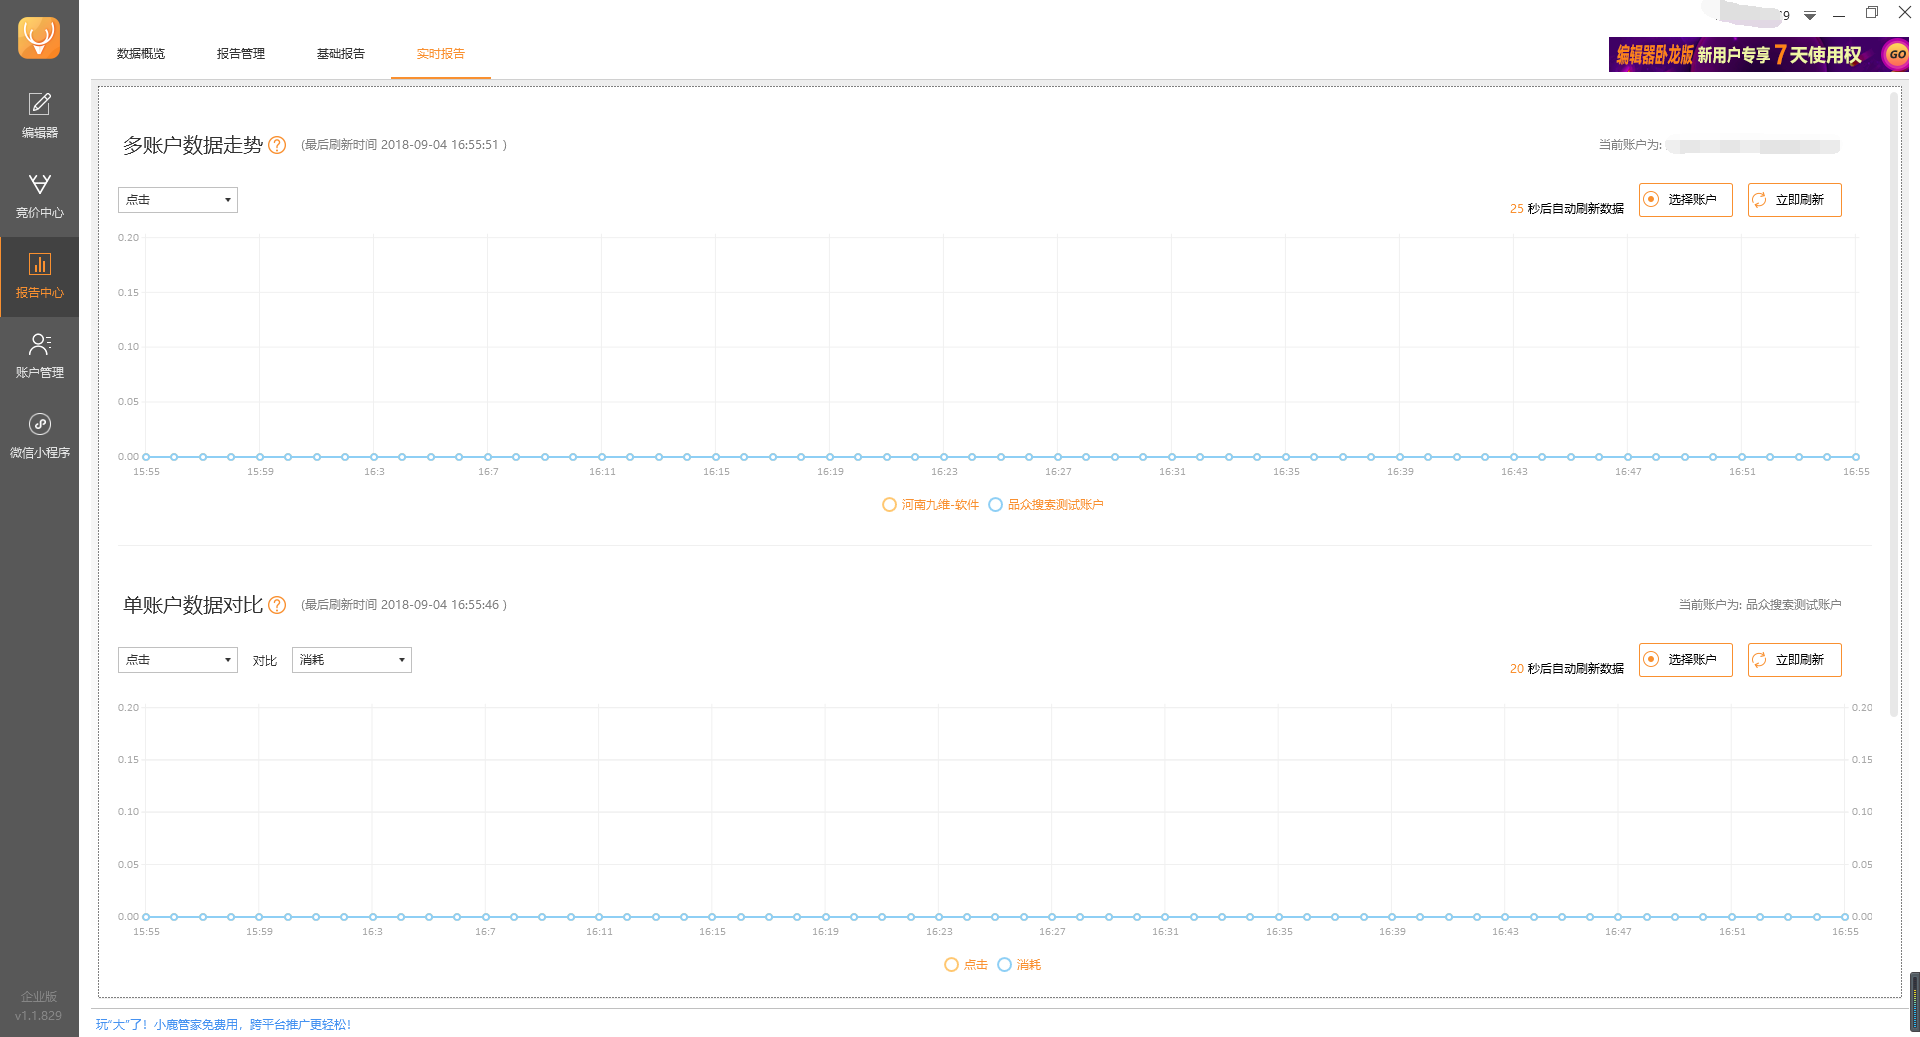Click the upper 最后刷新时间 16:55:51 text
This screenshot has height=1037, width=1920.
pyautogui.click(x=404, y=145)
